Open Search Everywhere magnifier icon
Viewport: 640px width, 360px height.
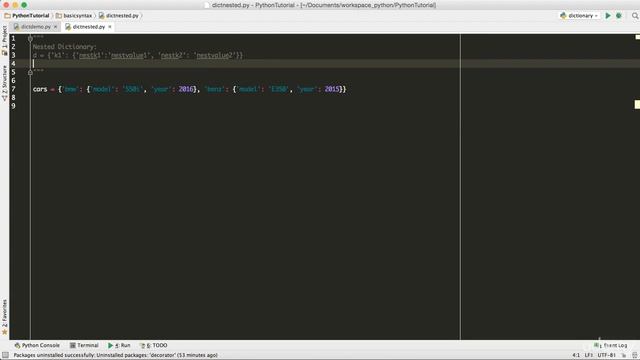point(635,16)
